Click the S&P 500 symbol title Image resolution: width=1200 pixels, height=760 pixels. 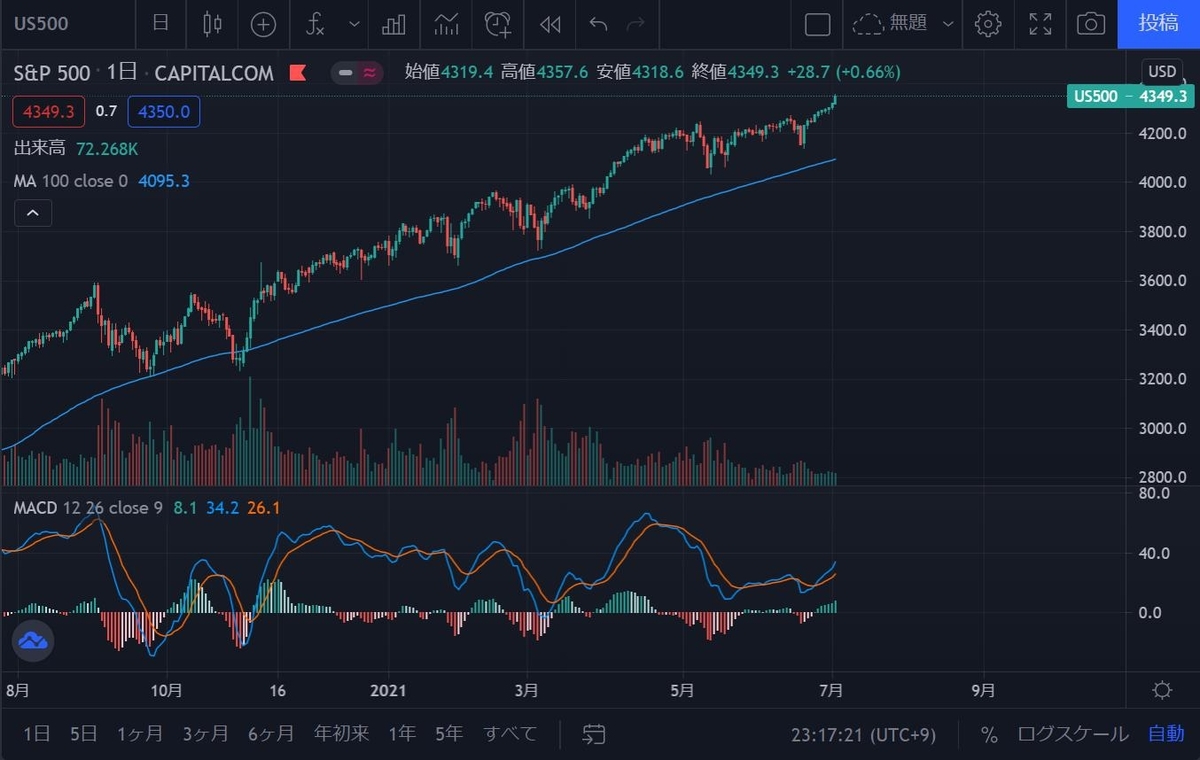point(51,72)
